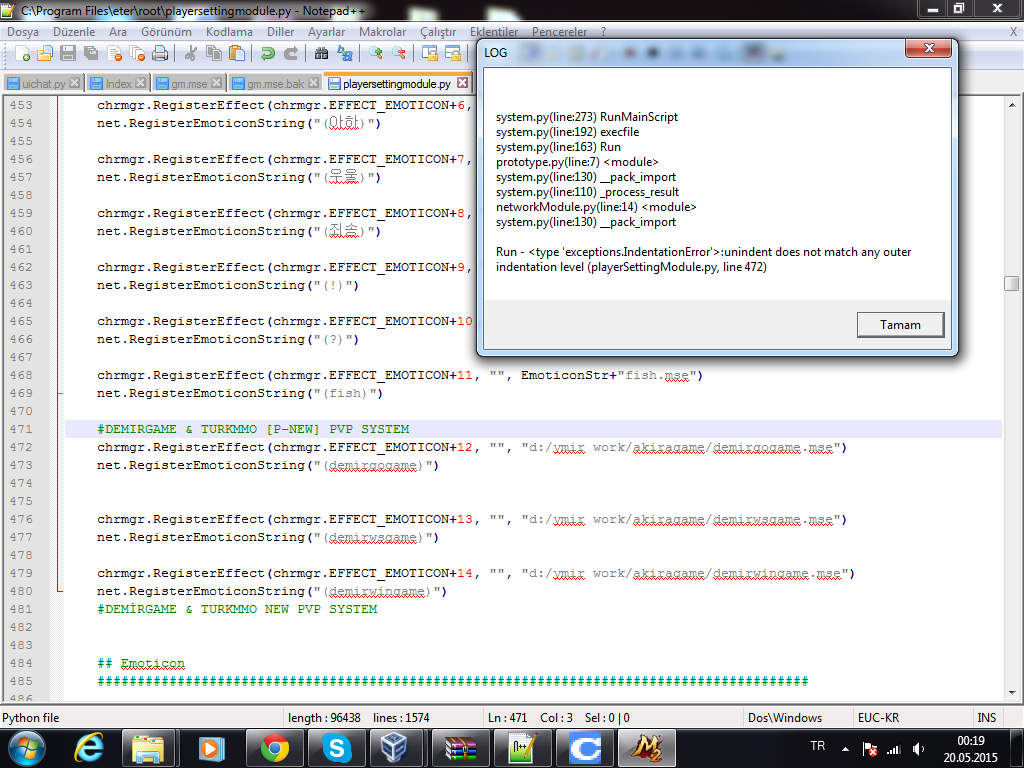Click the Copy toolbar icon
This screenshot has height=768, width=1024.
[x=214, y=54]
